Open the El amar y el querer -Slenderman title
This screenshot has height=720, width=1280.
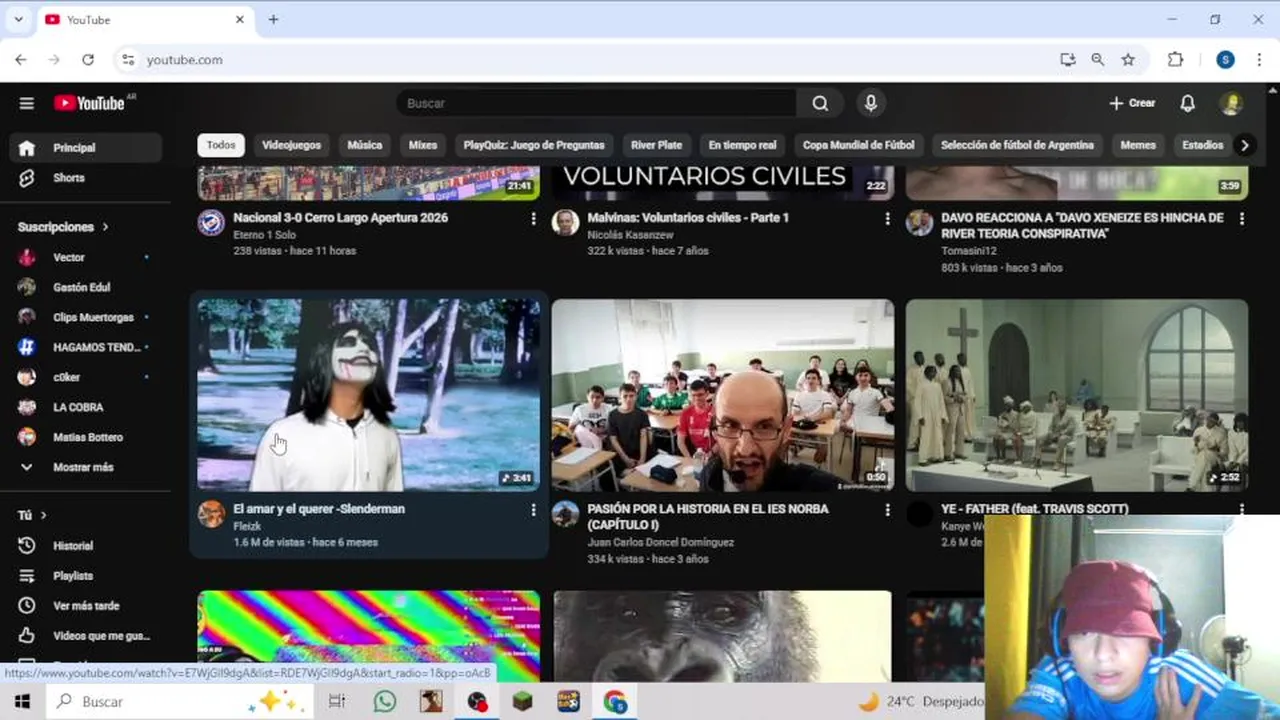tap(319, 509)
